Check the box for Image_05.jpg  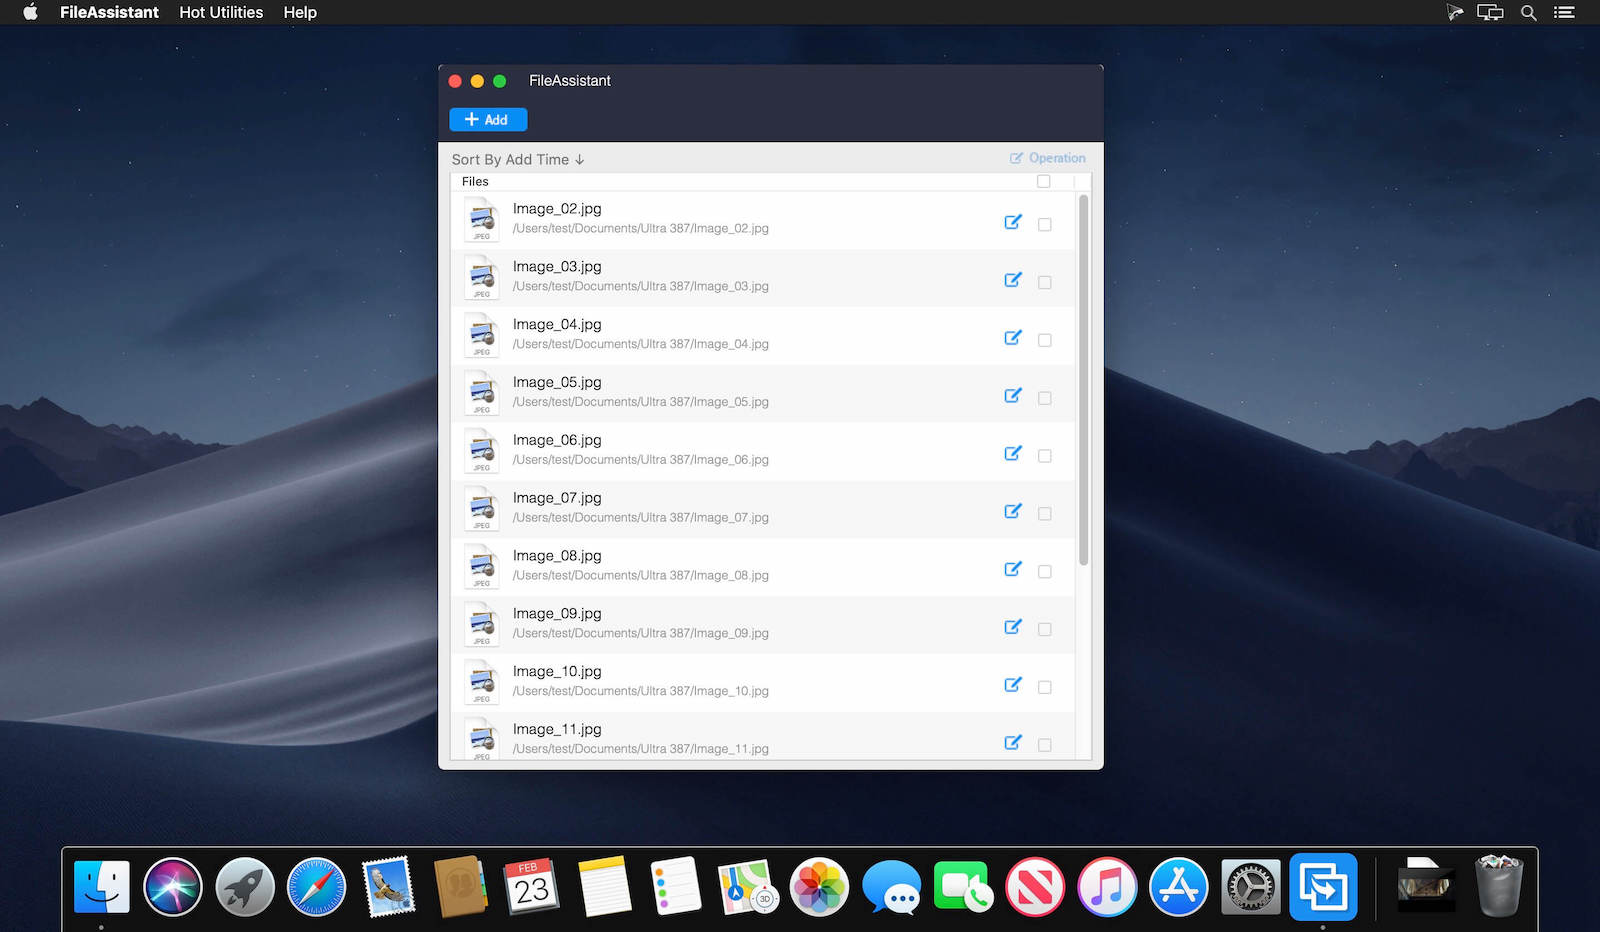tap(1045, 398)
